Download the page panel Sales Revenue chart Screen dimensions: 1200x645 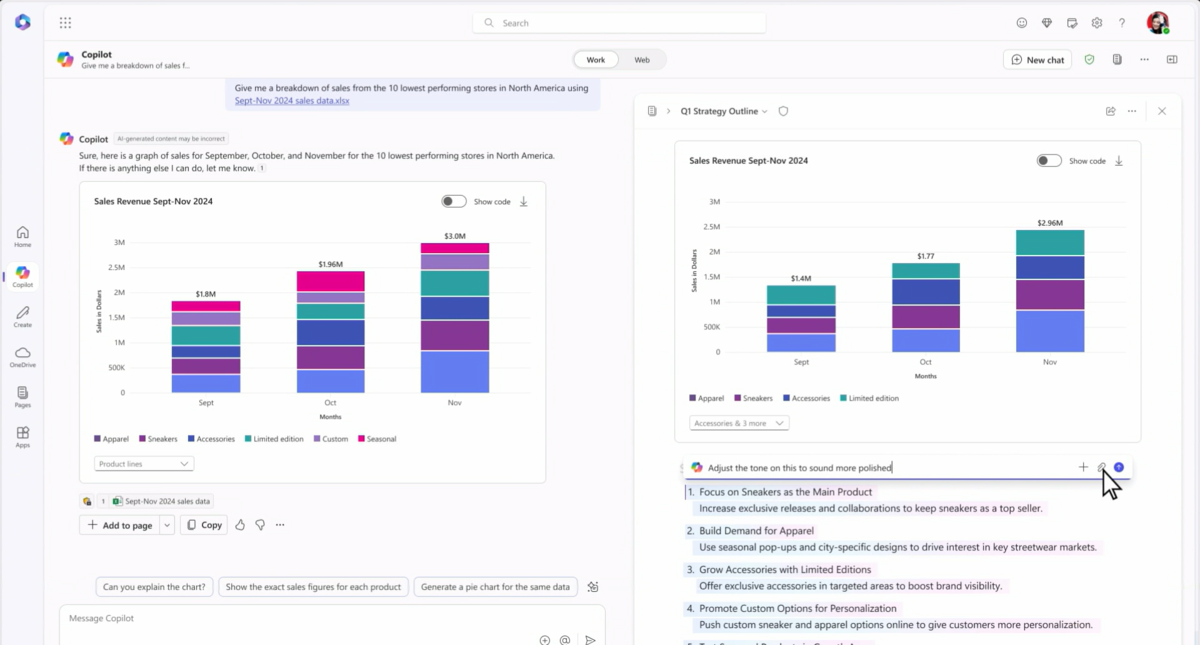point(1119,160)
